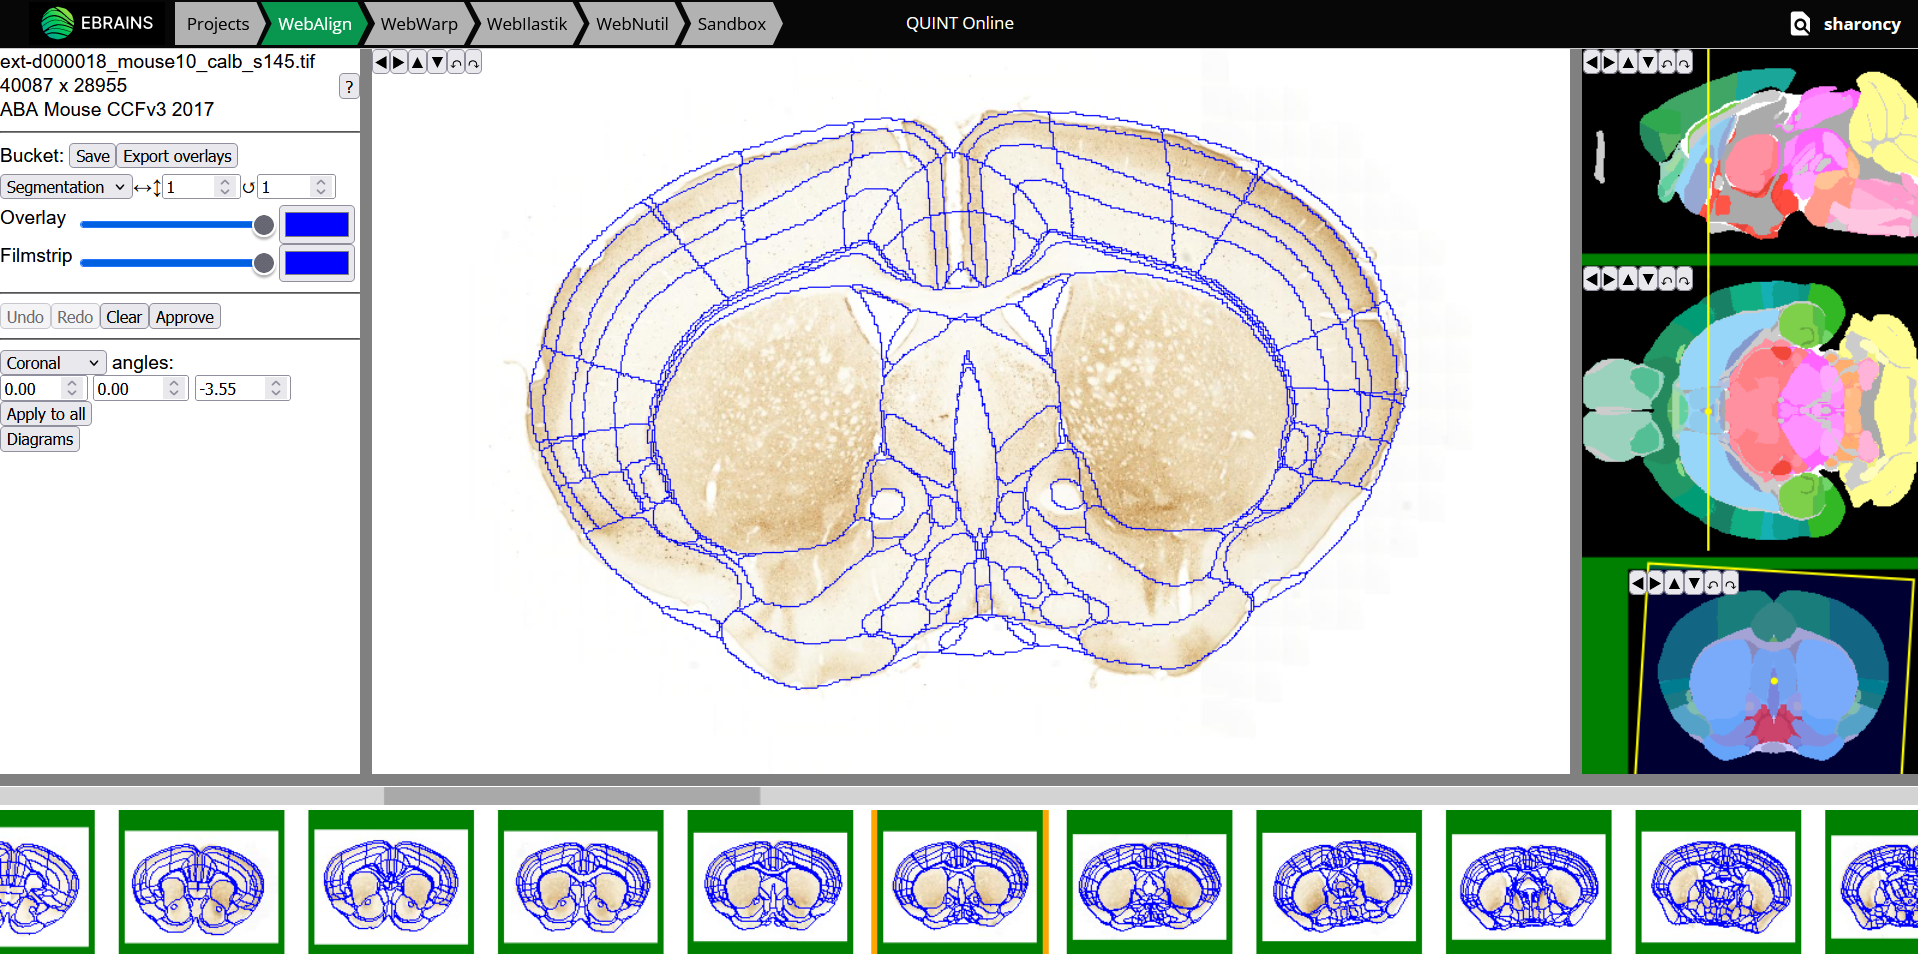Adjust the Filmstrip opacity slider
The height and width of the screenshot is (954, 1918).
tap(177, 263)
